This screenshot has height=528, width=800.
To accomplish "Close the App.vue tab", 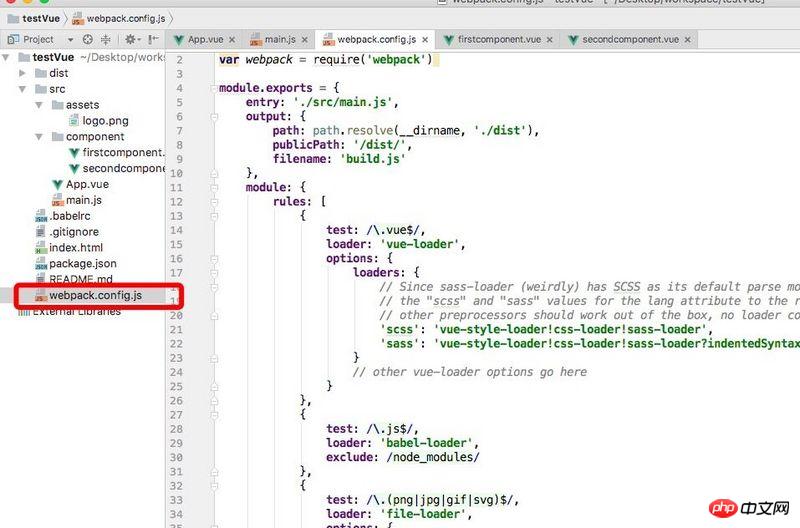I will [232, 40].
